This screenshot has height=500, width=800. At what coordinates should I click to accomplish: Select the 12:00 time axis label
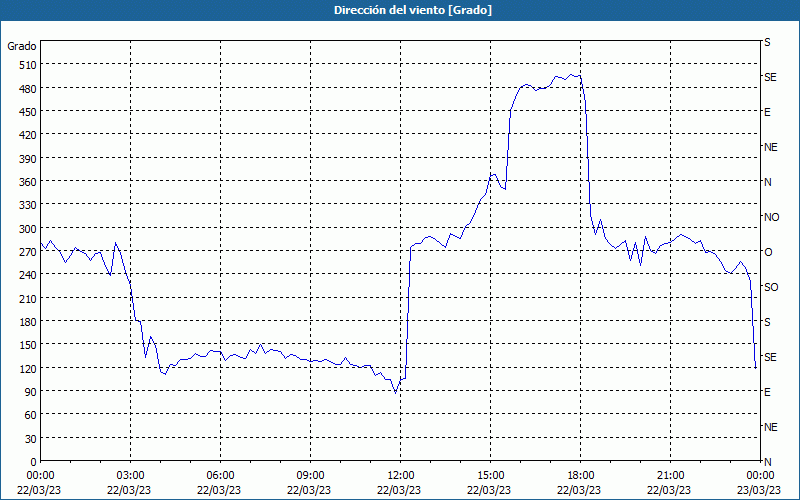click(x=401, y=476)
